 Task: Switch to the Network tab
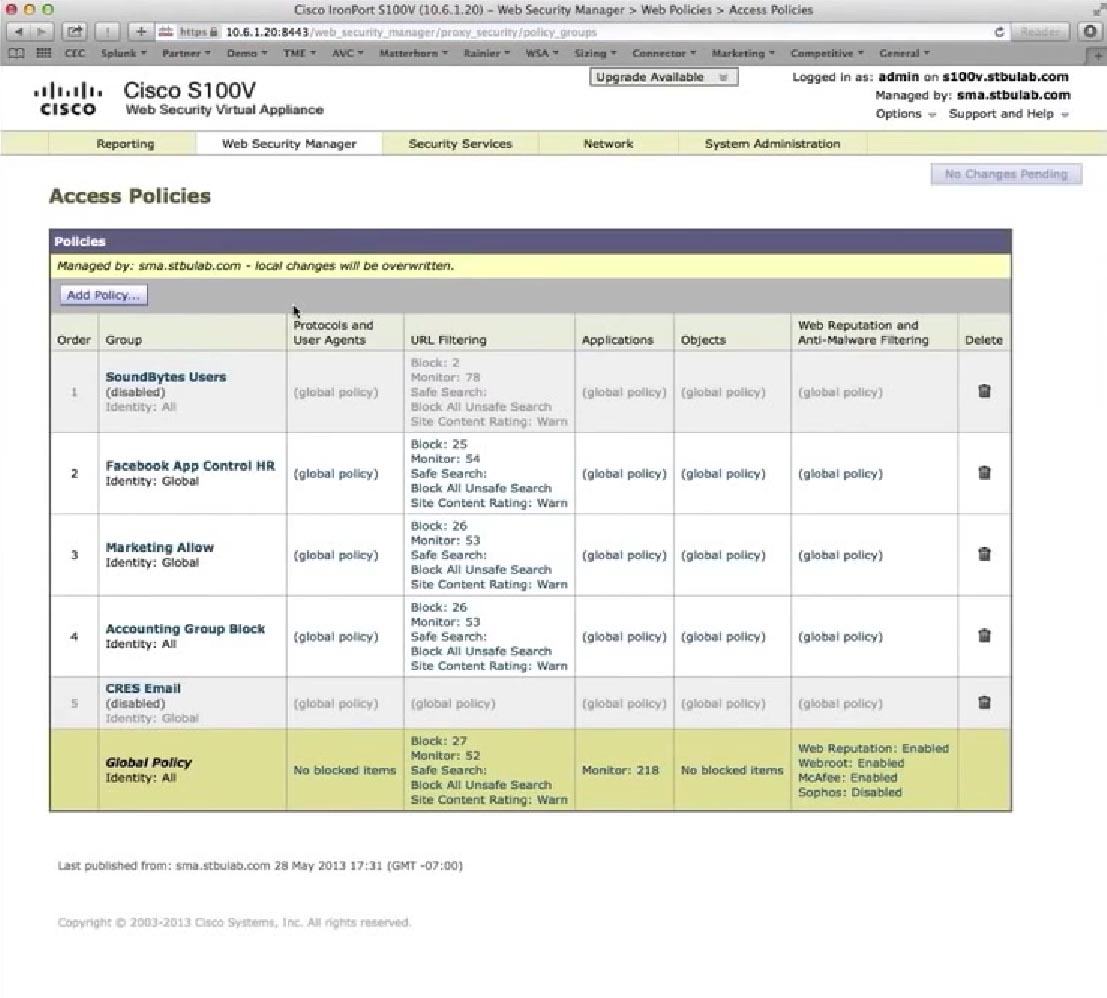tap(608, 143)
